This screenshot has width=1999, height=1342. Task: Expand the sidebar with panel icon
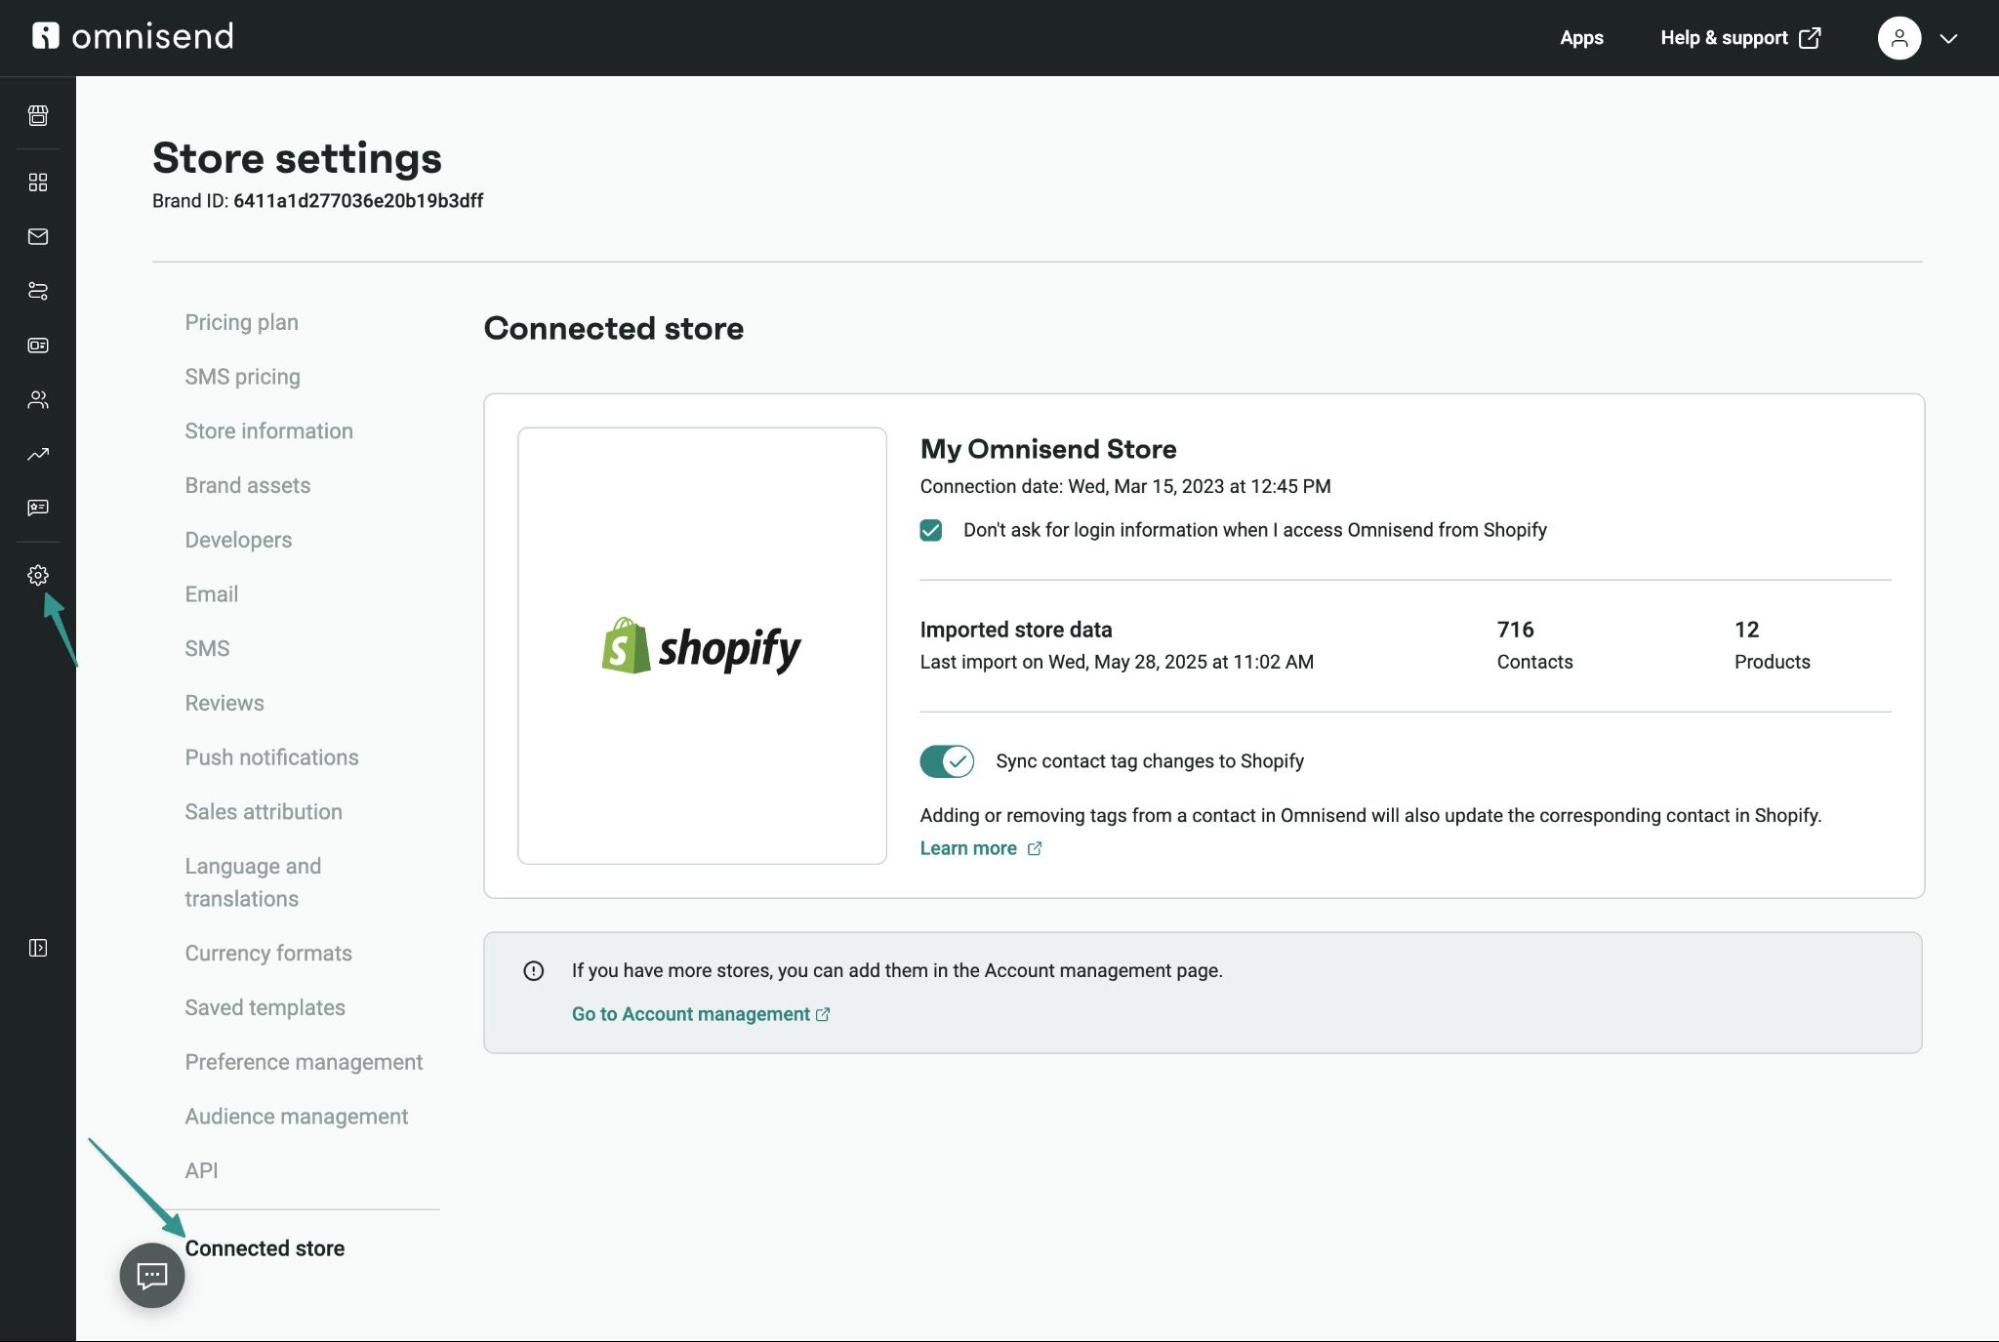(x=38, y=948)
